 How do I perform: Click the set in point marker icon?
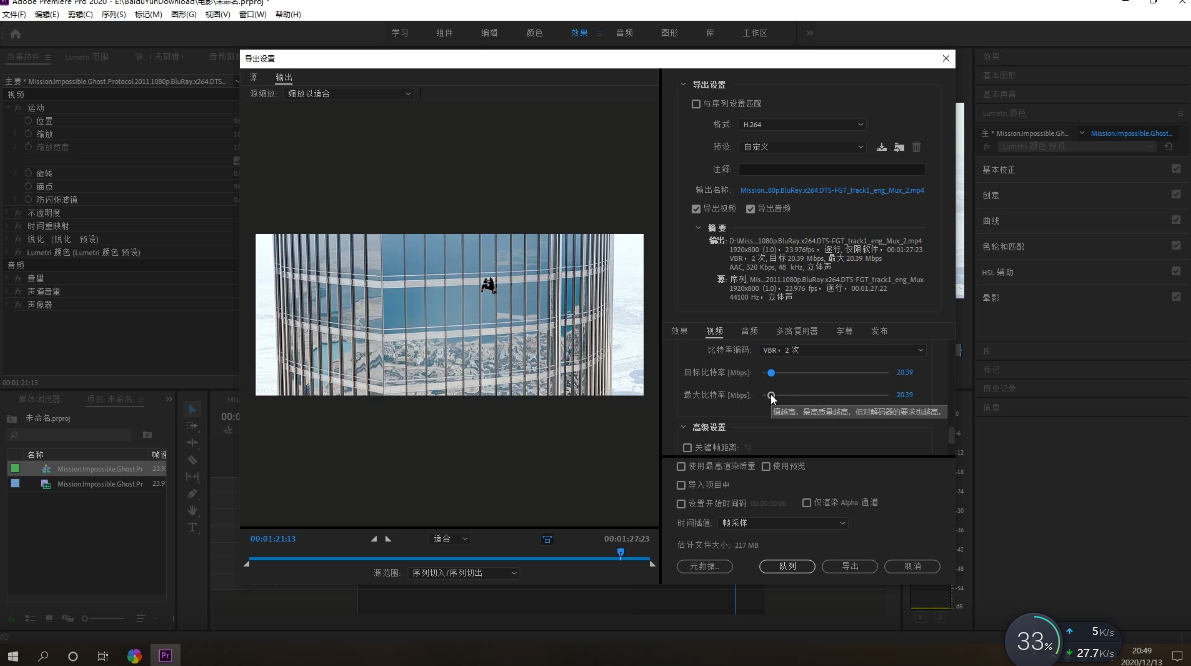pos(374,539)
